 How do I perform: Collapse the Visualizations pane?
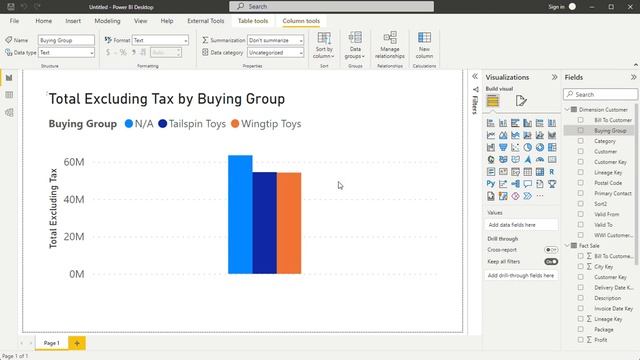click(554, 77)
